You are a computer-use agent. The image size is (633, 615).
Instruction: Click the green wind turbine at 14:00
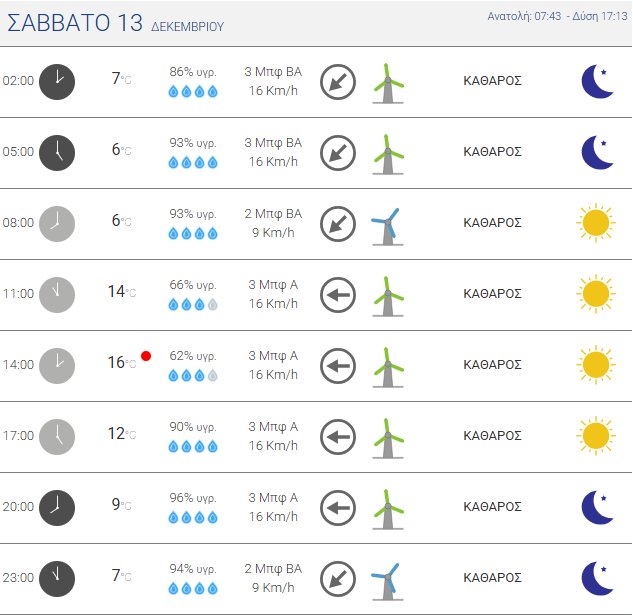click(x=387, y=366)
